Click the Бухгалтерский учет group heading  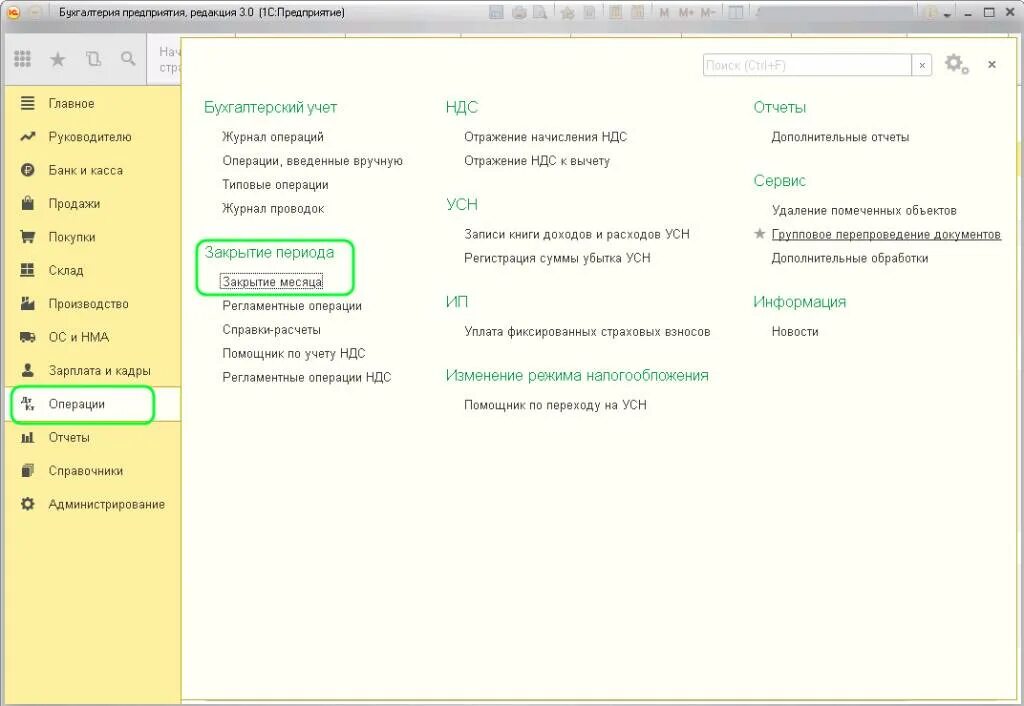click(x=270, y=107)
